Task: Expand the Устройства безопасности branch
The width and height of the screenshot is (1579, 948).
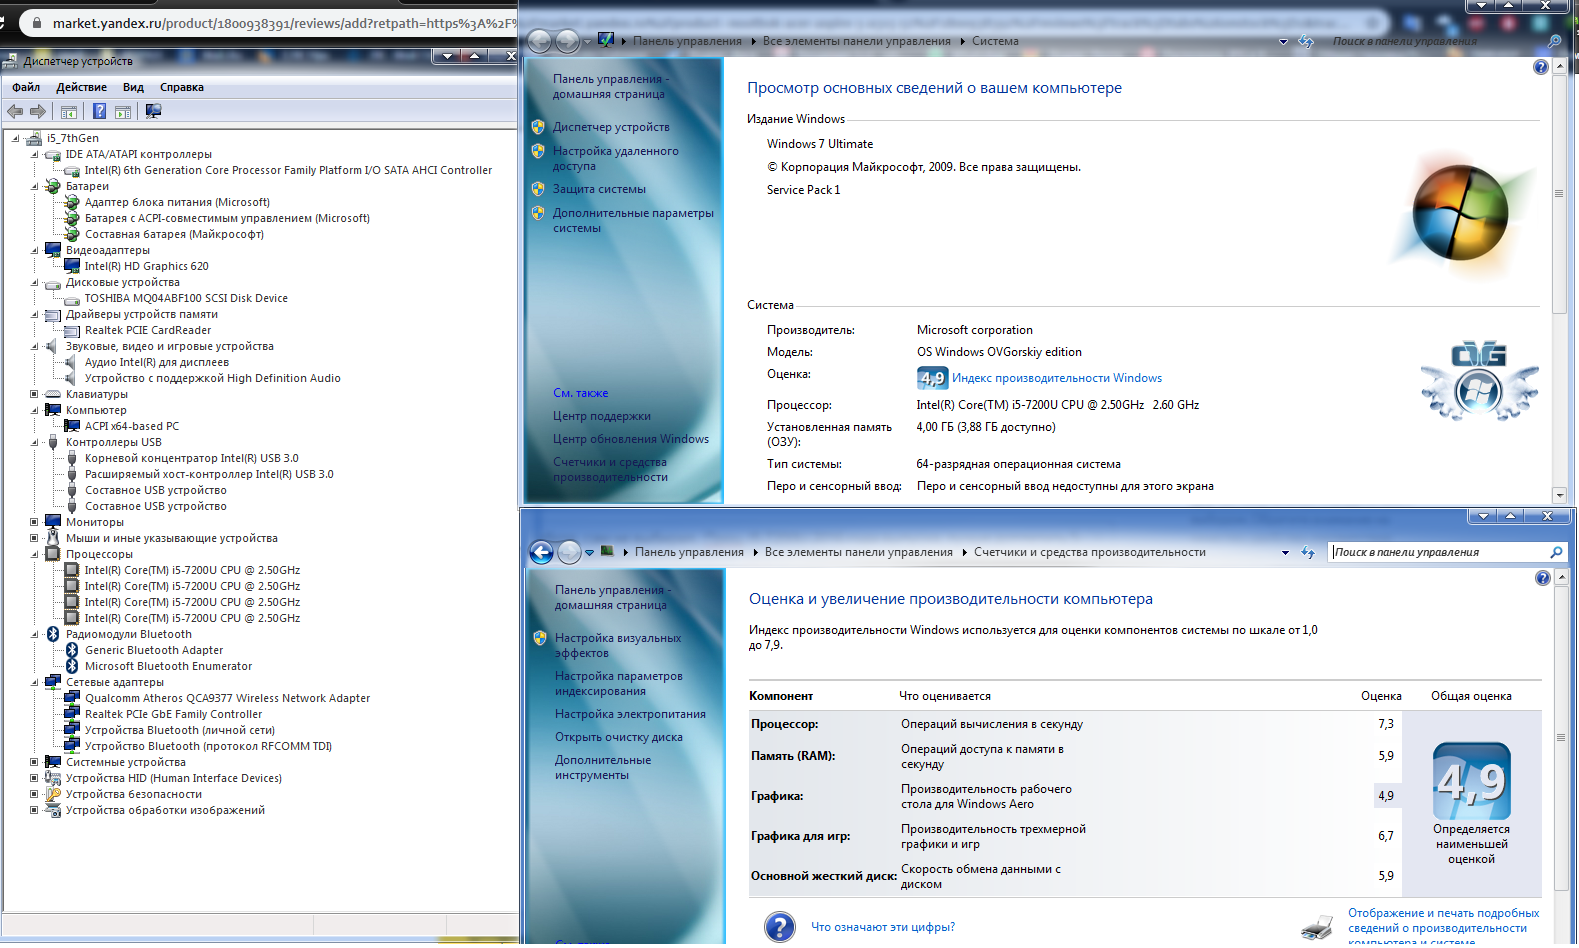Action: (34, 794)
